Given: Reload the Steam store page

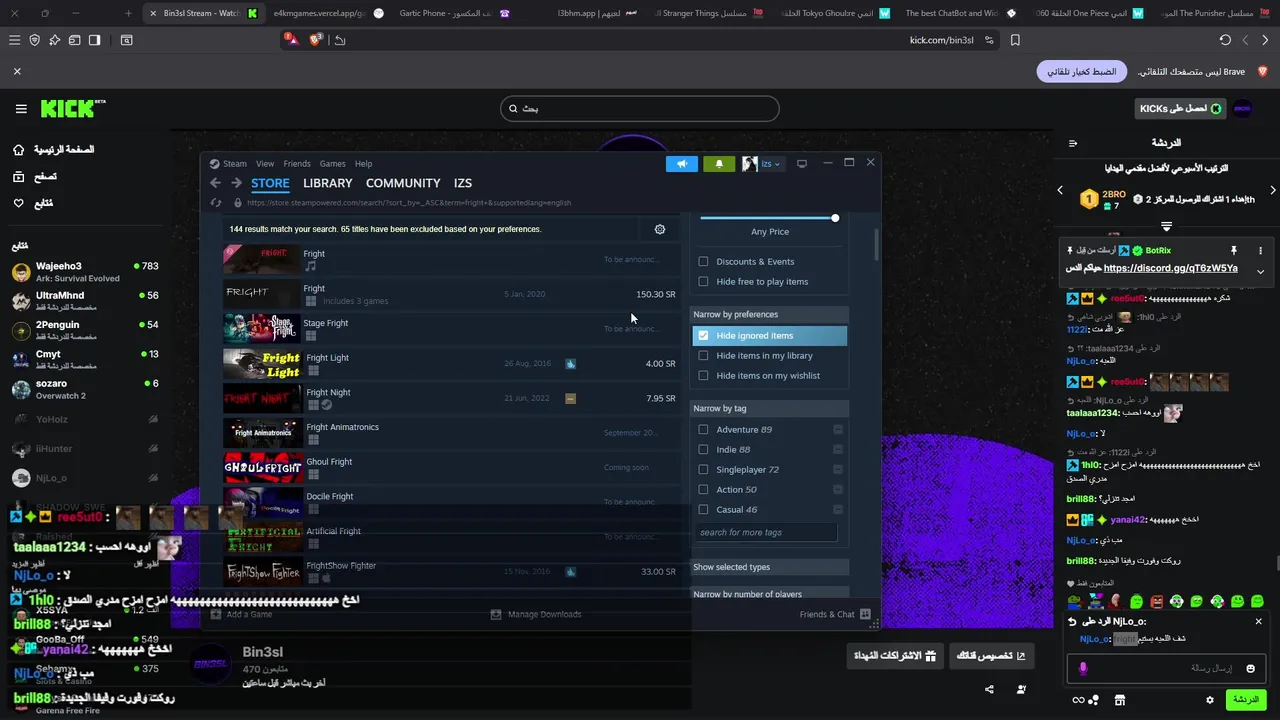Looking at the screenshot, I should 216,203.
